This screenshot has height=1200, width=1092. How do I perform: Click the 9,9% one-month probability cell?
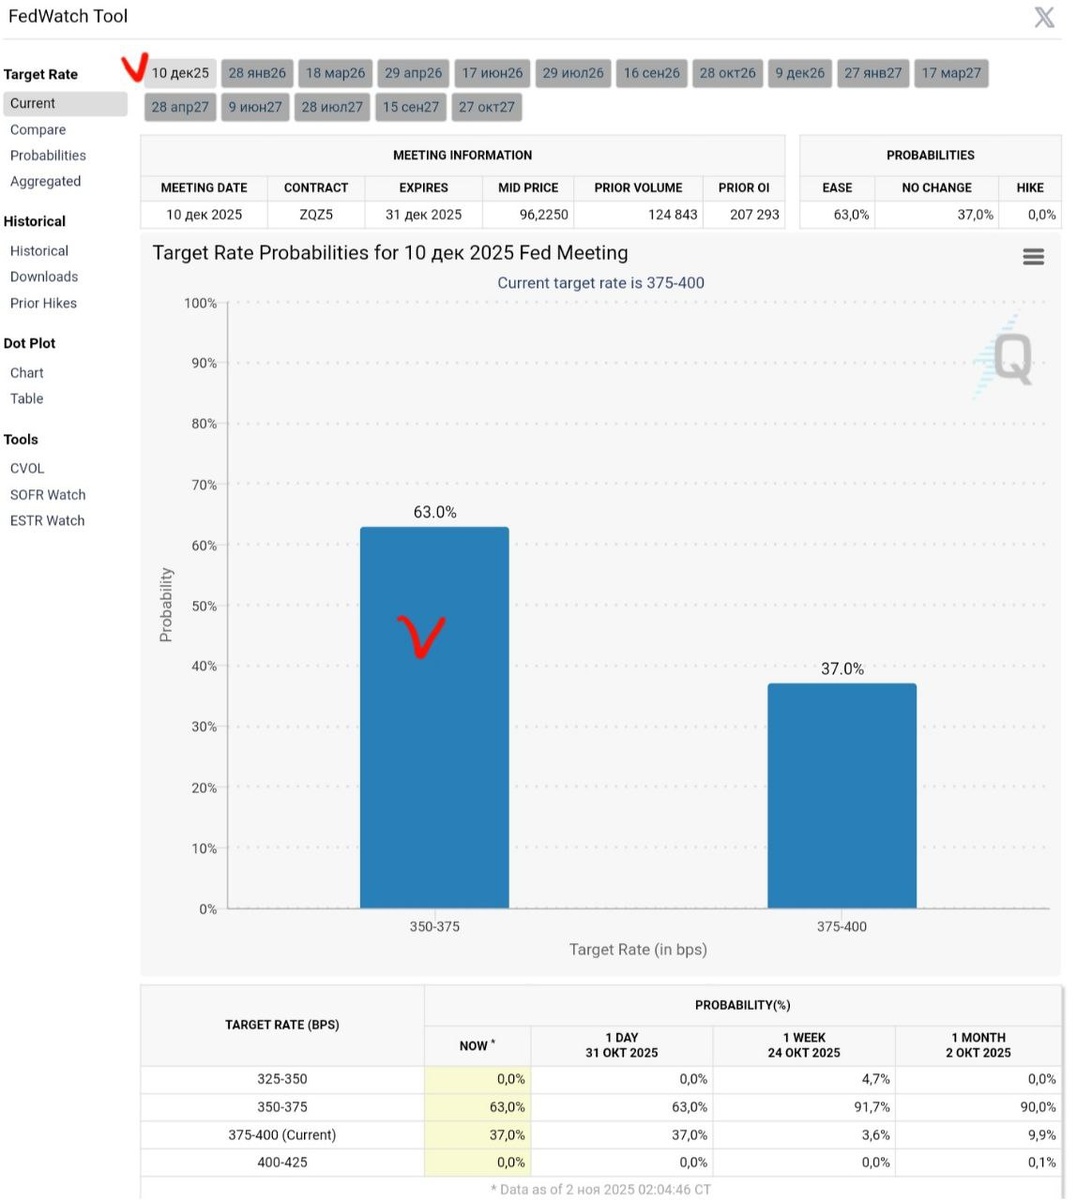tap(978, 1135)
